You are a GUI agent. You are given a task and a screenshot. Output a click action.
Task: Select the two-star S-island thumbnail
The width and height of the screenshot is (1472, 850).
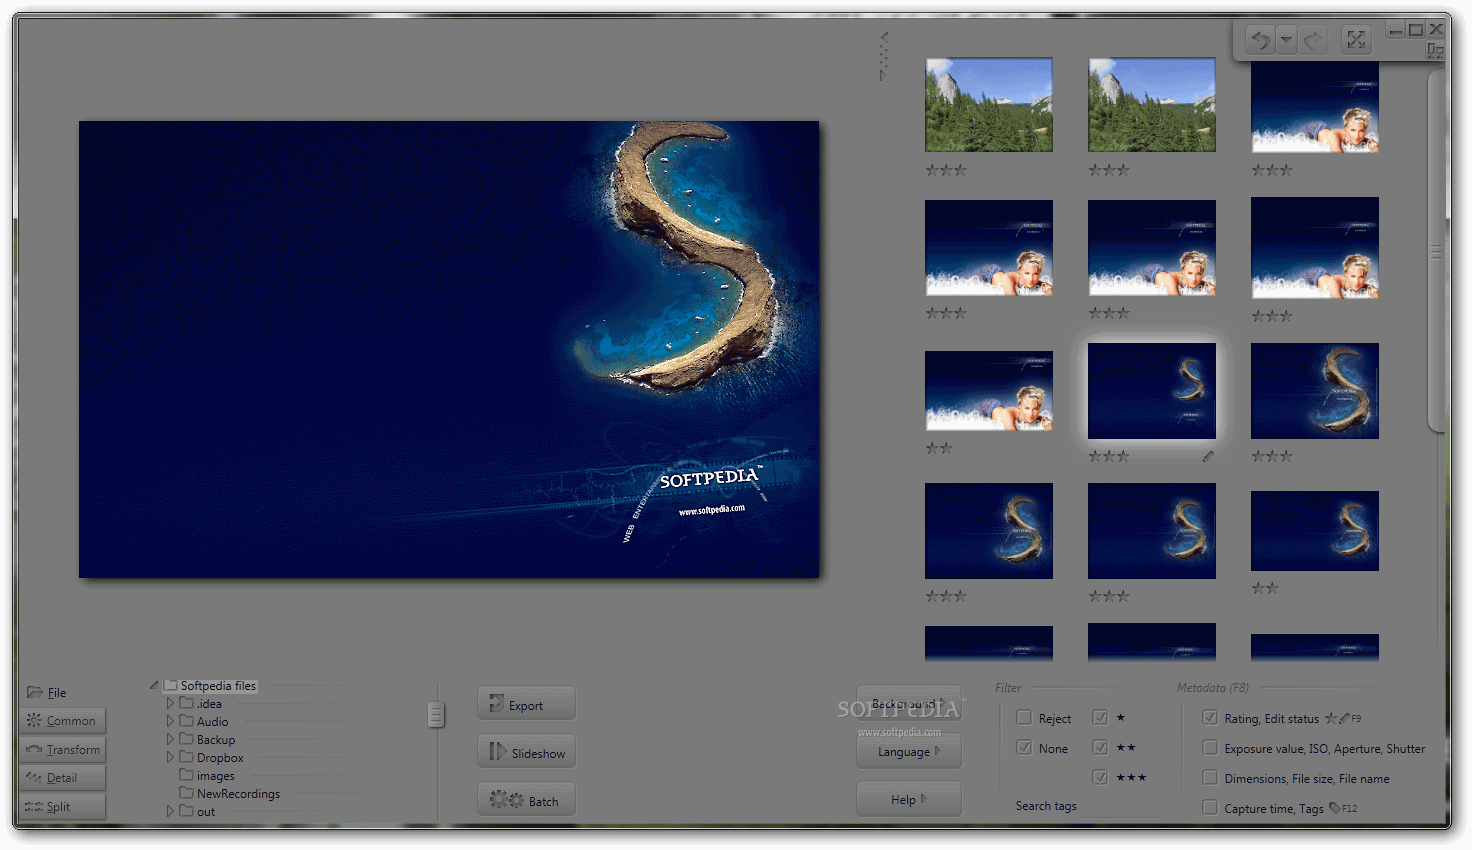click(1315, 531)
